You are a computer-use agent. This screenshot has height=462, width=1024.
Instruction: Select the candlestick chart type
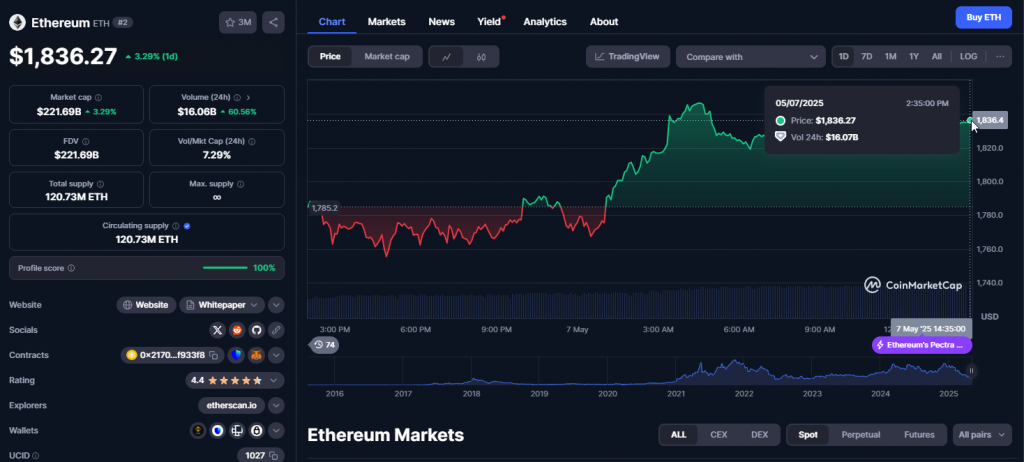(x=481, y=57)
